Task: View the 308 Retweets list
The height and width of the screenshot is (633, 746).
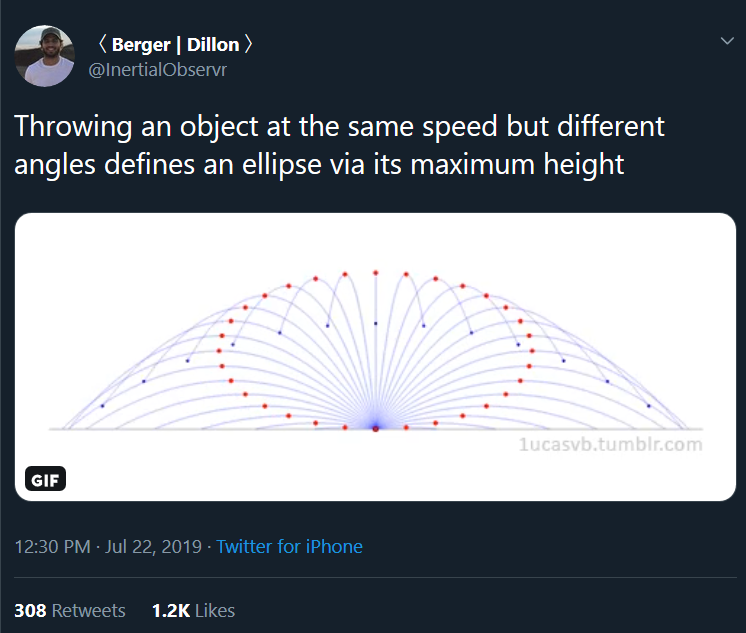Action: 70,610
